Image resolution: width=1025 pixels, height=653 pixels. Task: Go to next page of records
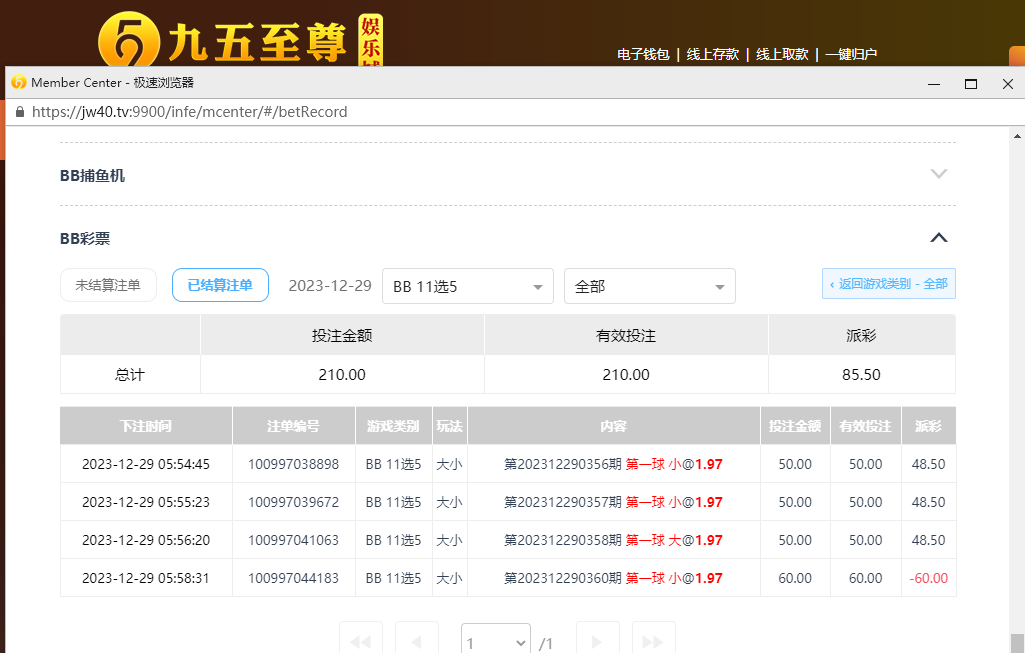tap(597, 641)
